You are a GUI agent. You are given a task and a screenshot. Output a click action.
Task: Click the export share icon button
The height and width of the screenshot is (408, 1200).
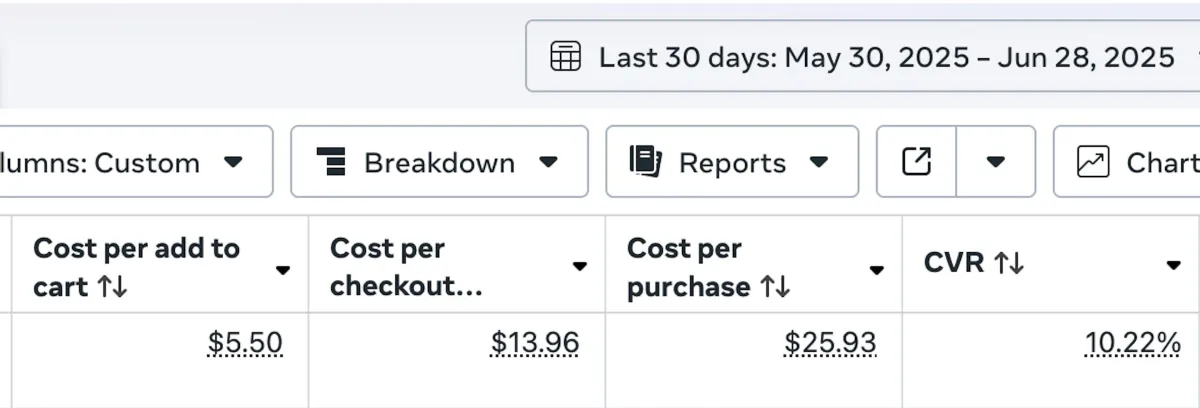pyautogui.click(x=916, y=161)
